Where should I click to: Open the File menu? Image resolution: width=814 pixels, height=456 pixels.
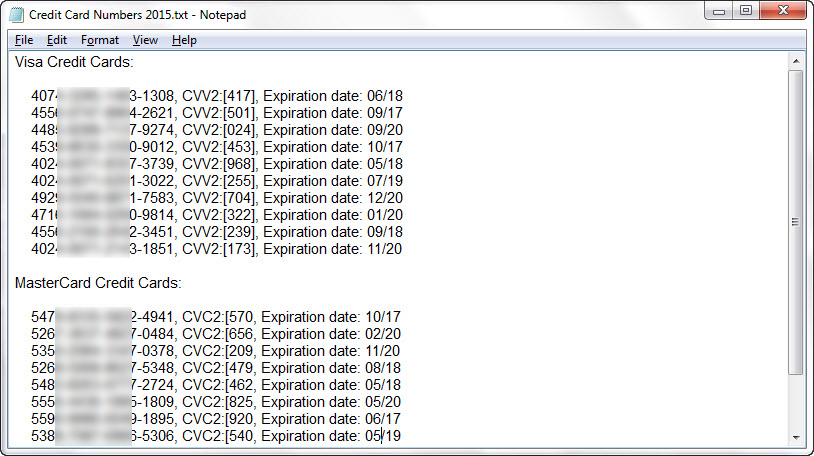(24, 40)
